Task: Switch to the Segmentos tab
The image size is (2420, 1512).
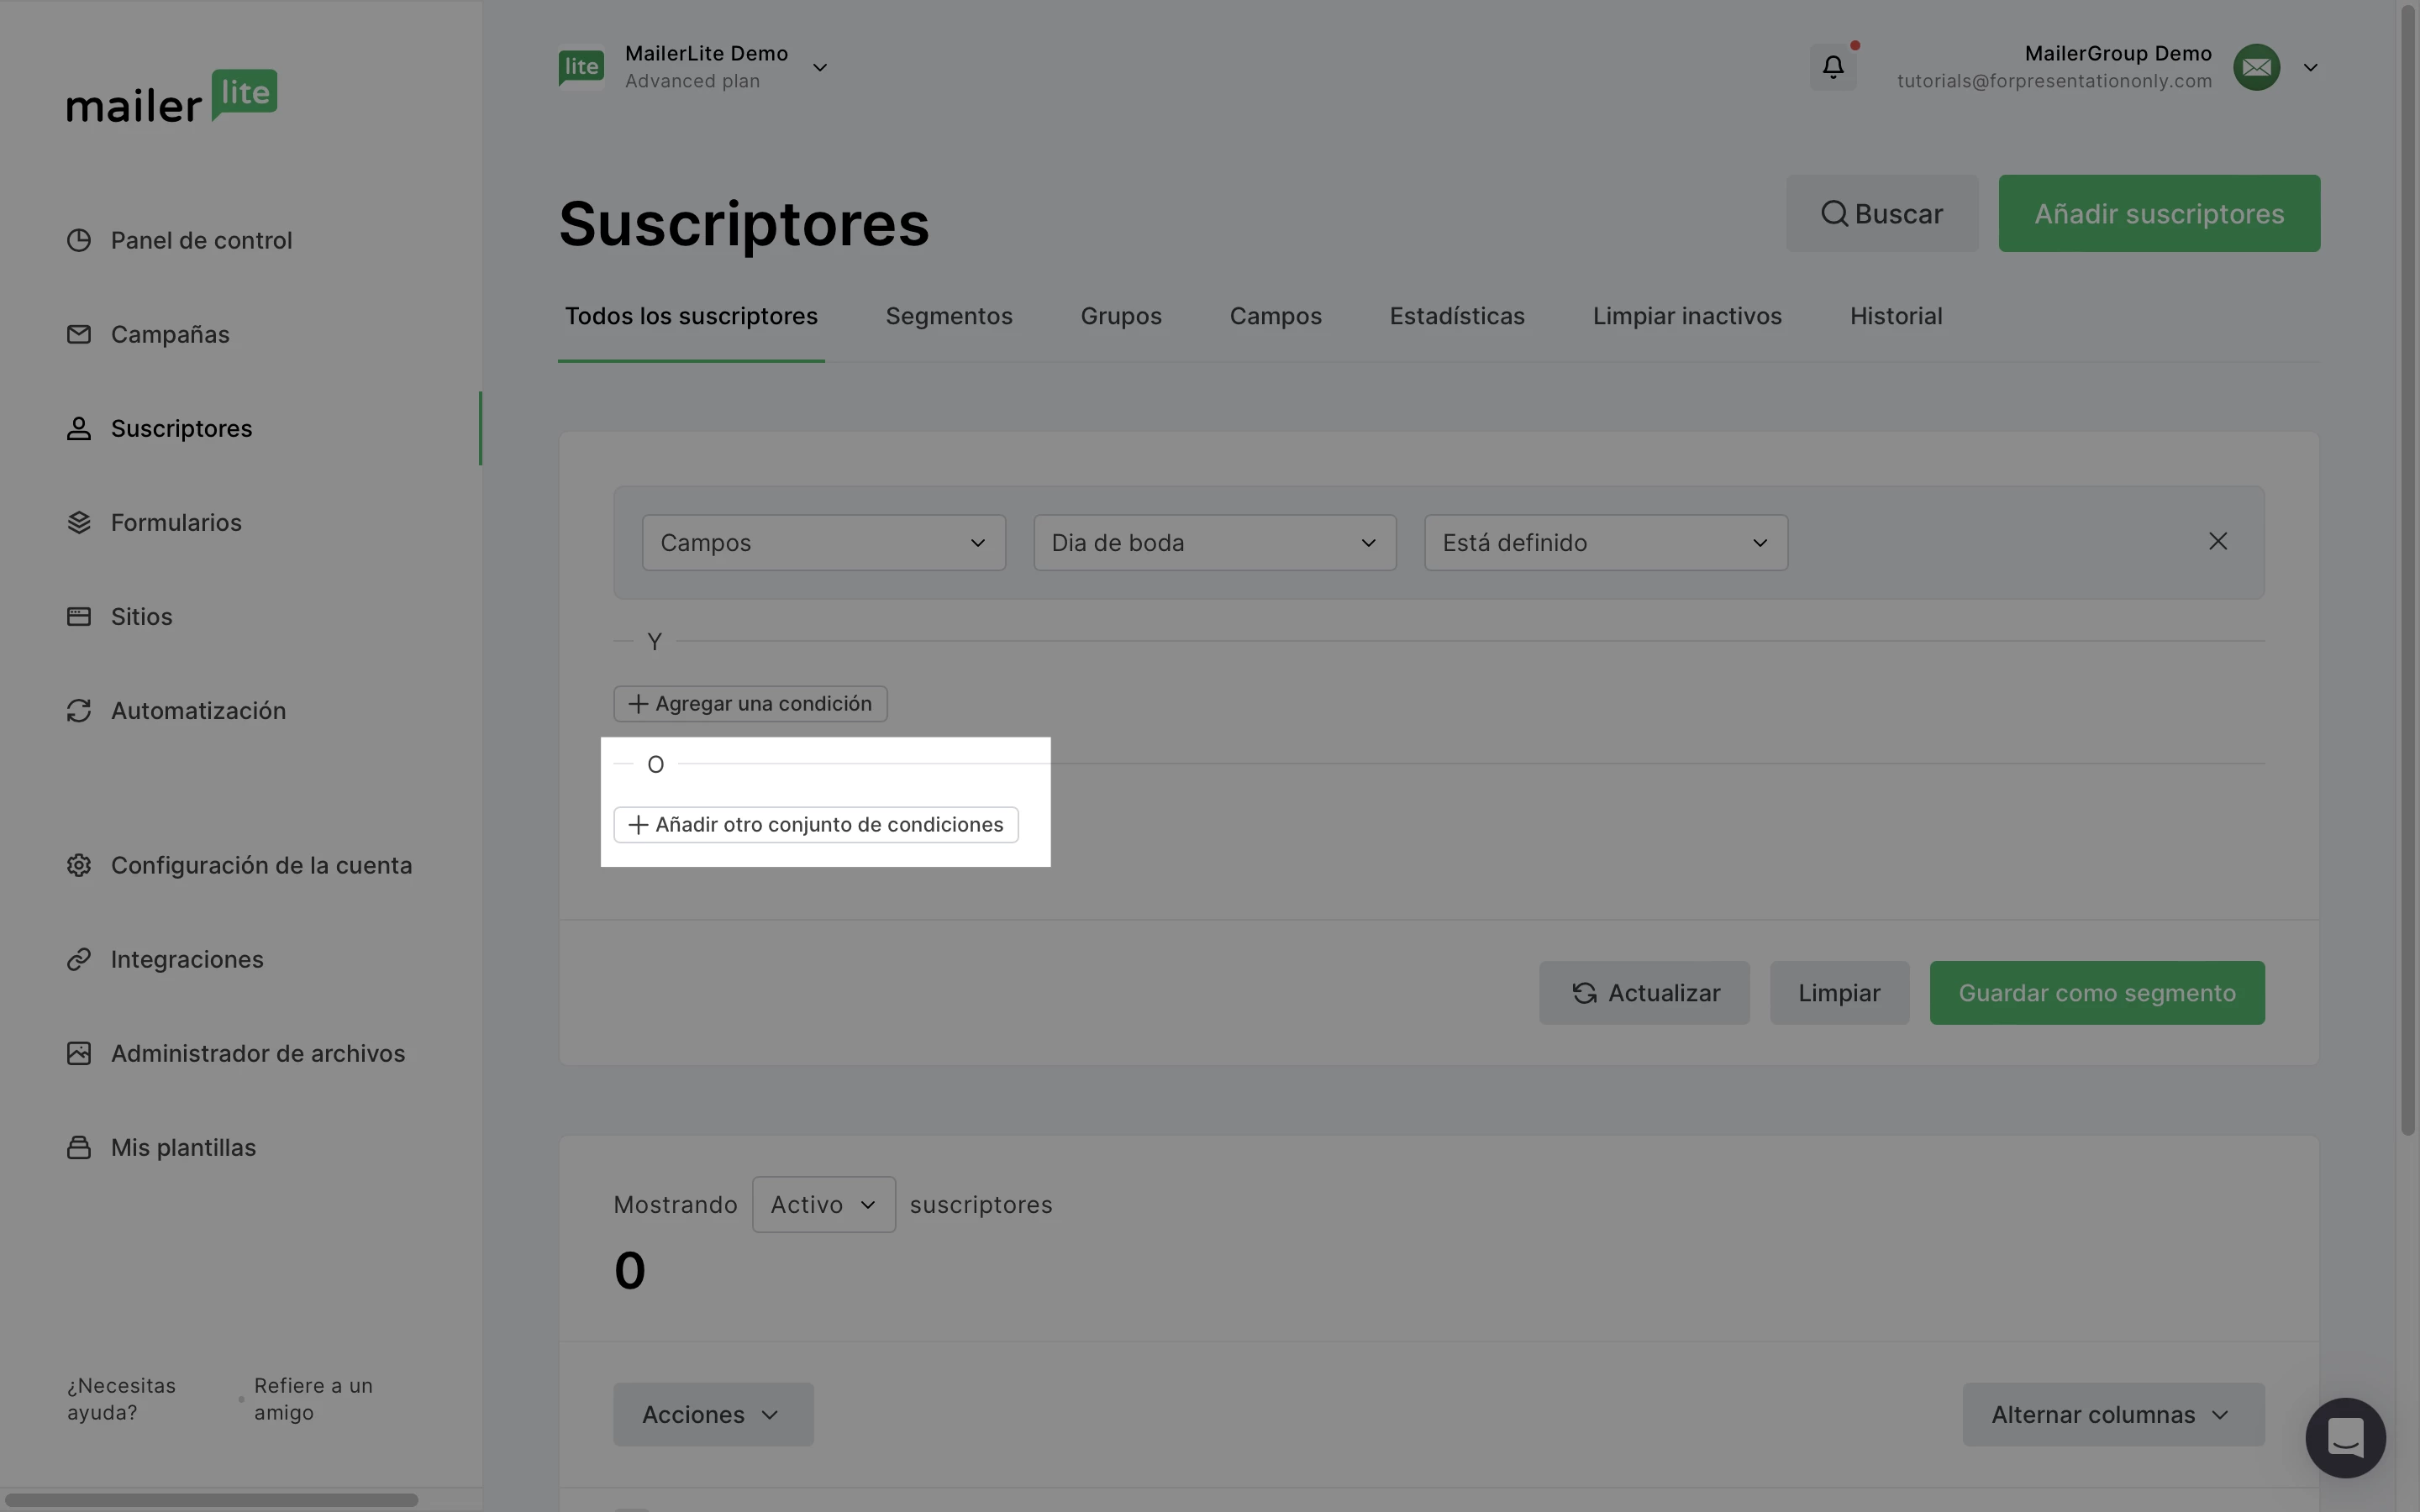Action: (948, 316)
